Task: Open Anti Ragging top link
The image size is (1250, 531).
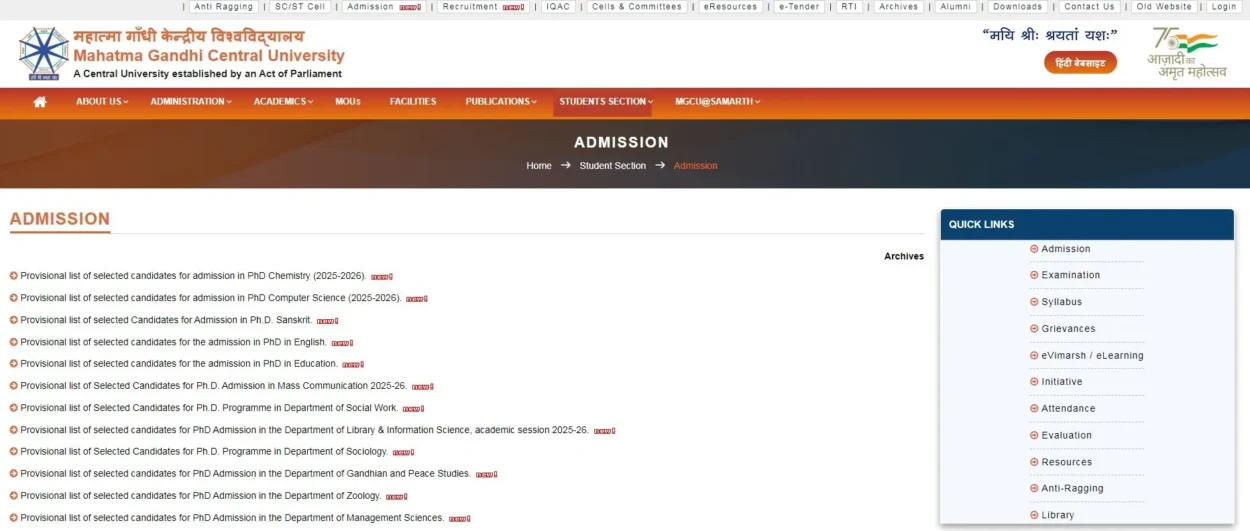Action: point(223,7)
